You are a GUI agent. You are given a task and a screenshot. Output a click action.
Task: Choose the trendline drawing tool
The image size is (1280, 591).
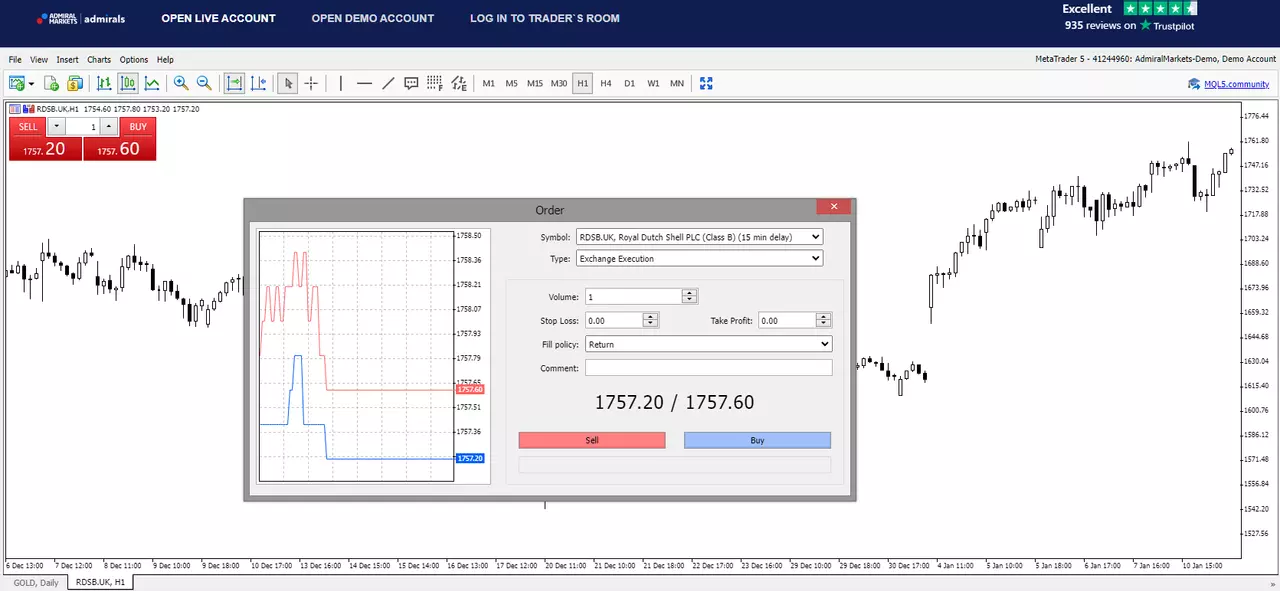[388, 84]
